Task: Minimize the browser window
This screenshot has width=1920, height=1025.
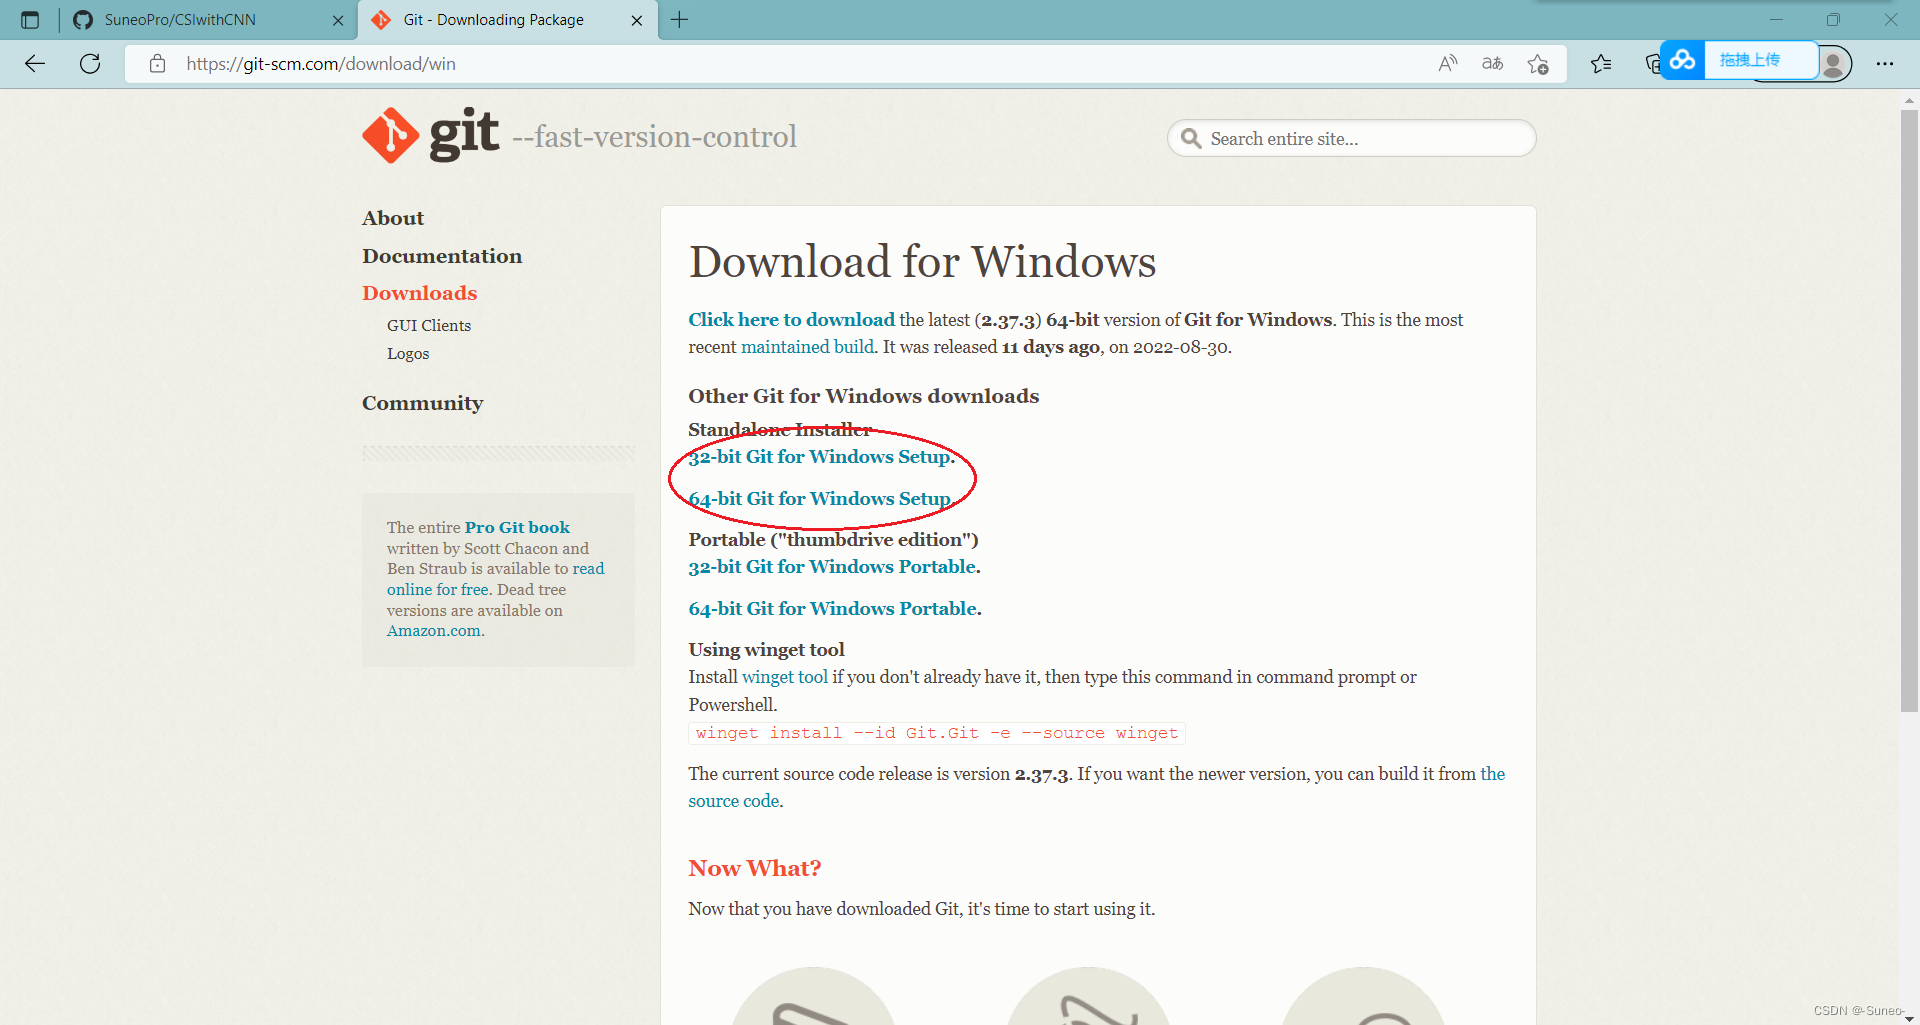Action: (1776, 20)
